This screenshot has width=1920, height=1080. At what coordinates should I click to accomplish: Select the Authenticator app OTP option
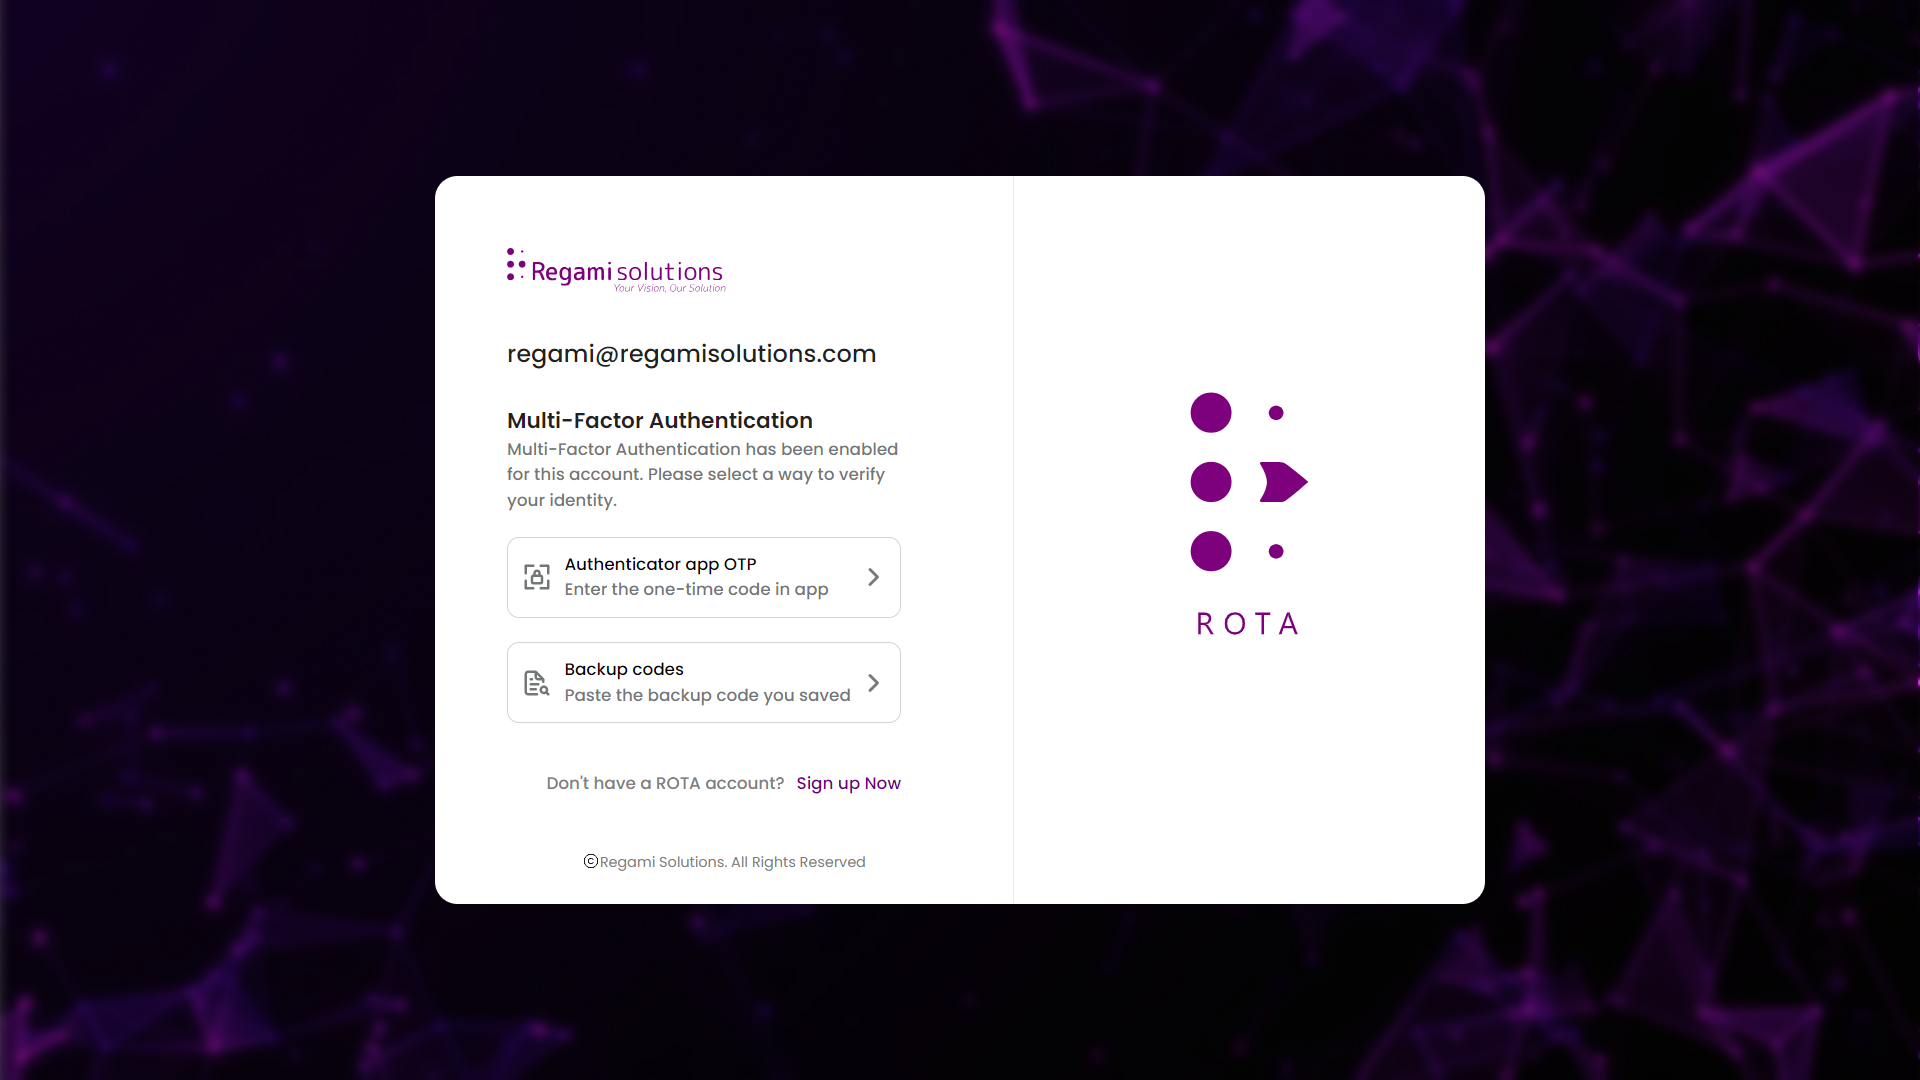pos(704,578)
